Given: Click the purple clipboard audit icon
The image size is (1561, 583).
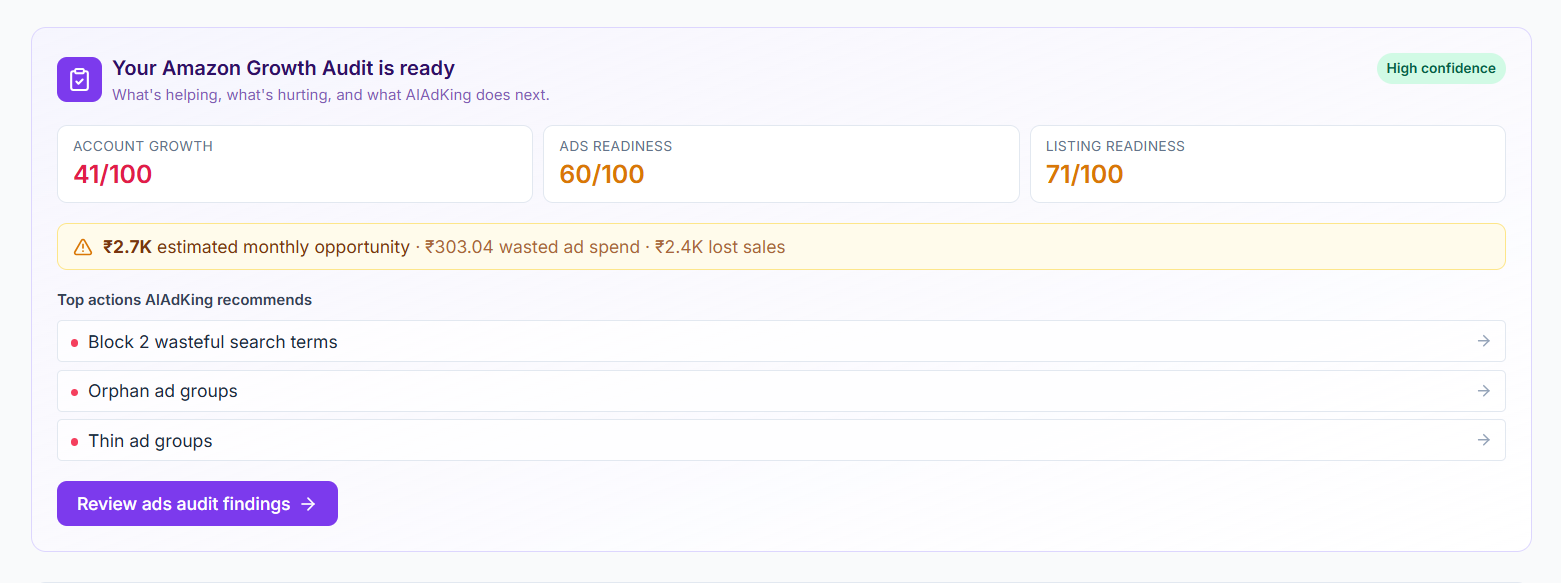Looking at the screenshot, I should [x=79, y=79].
